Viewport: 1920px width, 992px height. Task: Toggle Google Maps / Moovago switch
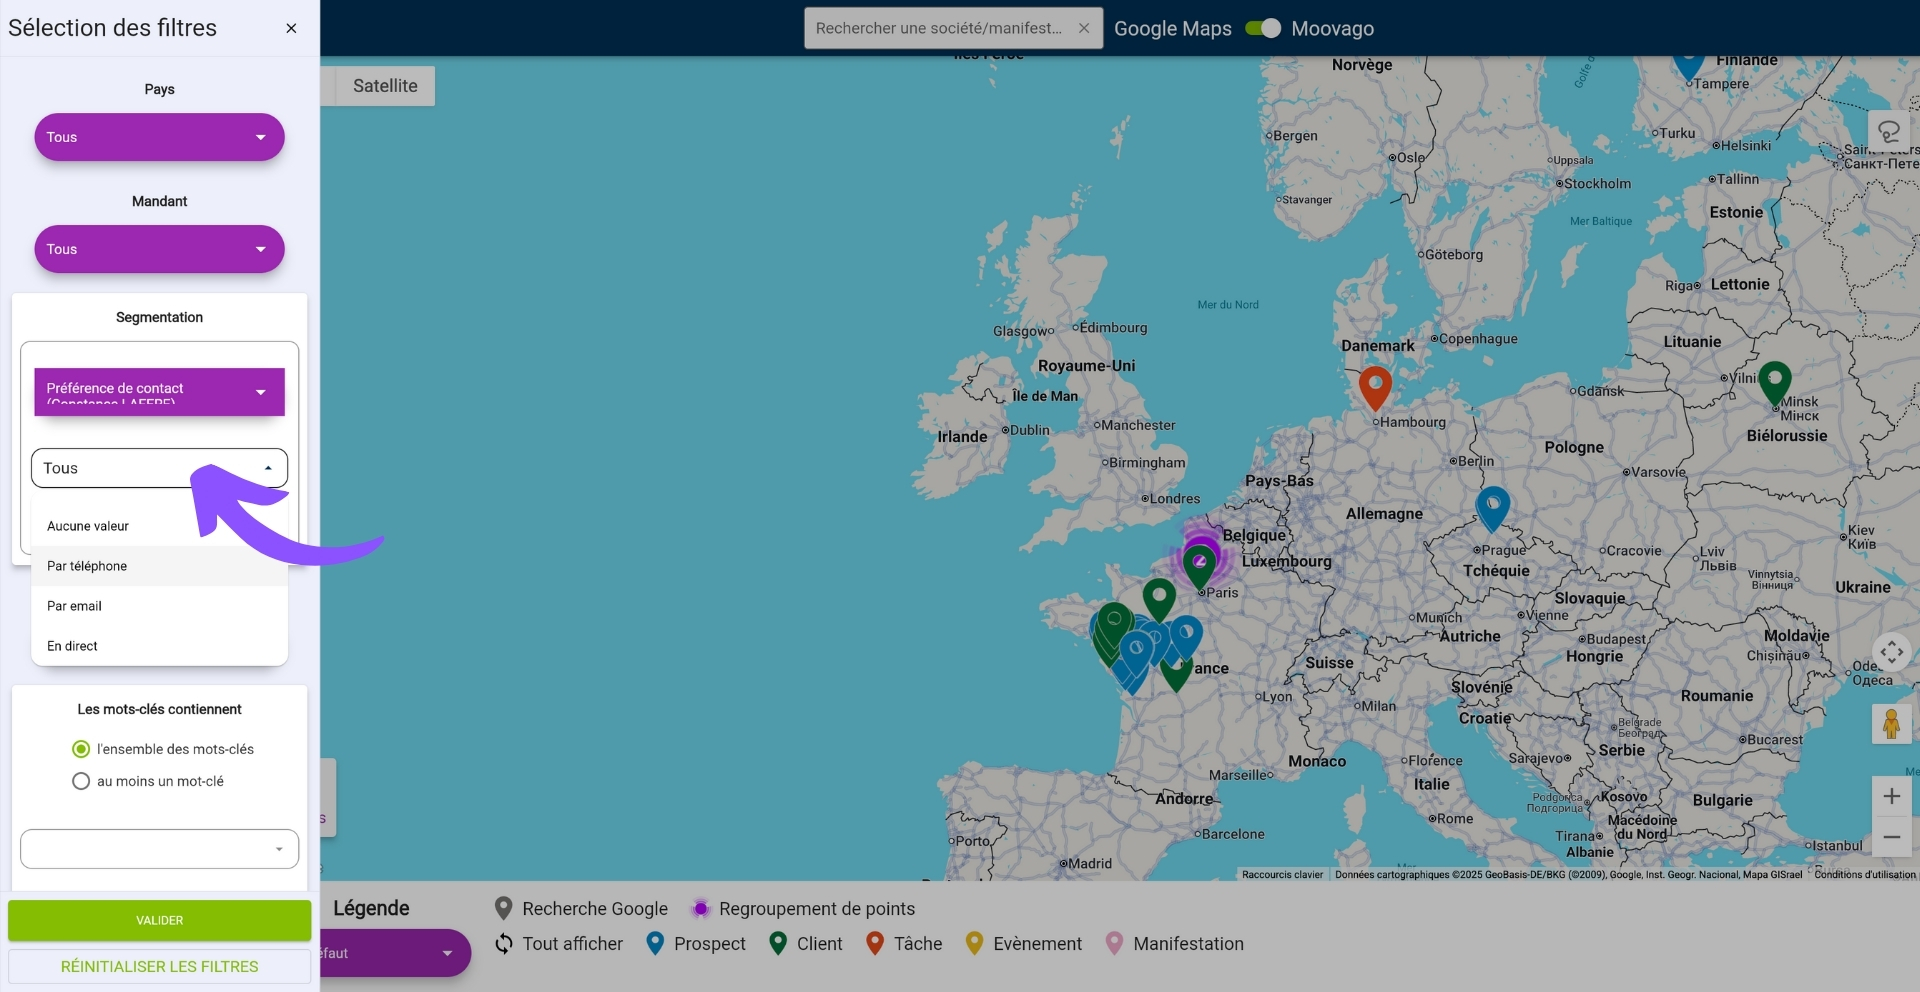(x=1263, y=28)
